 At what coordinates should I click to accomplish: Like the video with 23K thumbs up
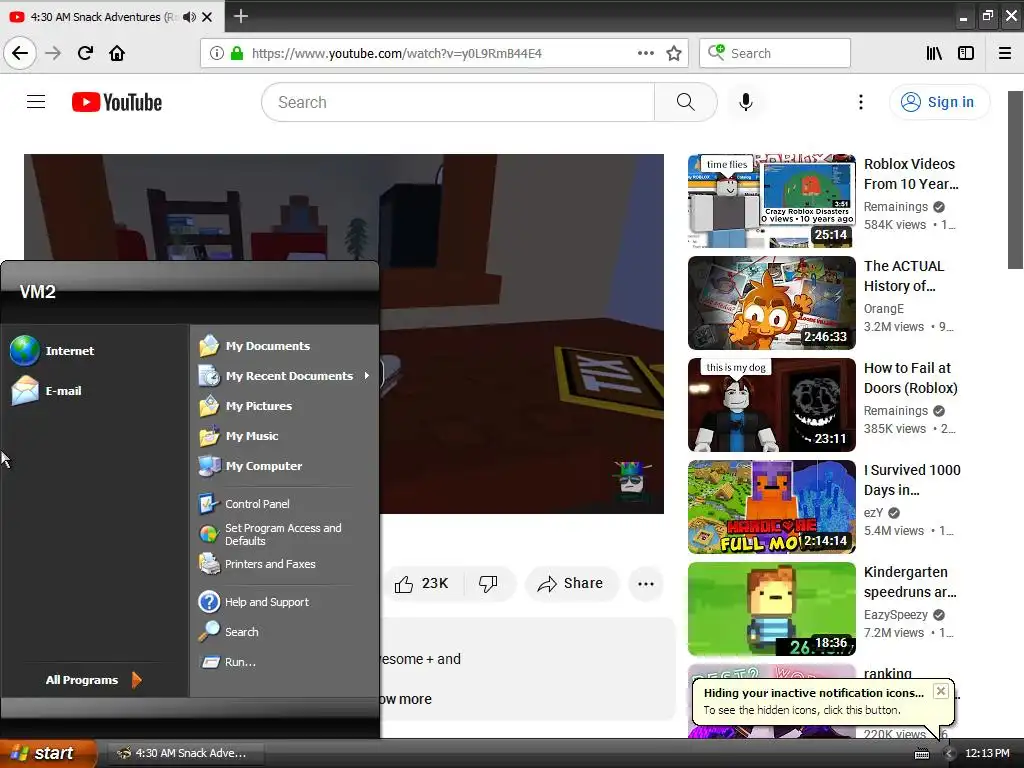pos(422,584)
